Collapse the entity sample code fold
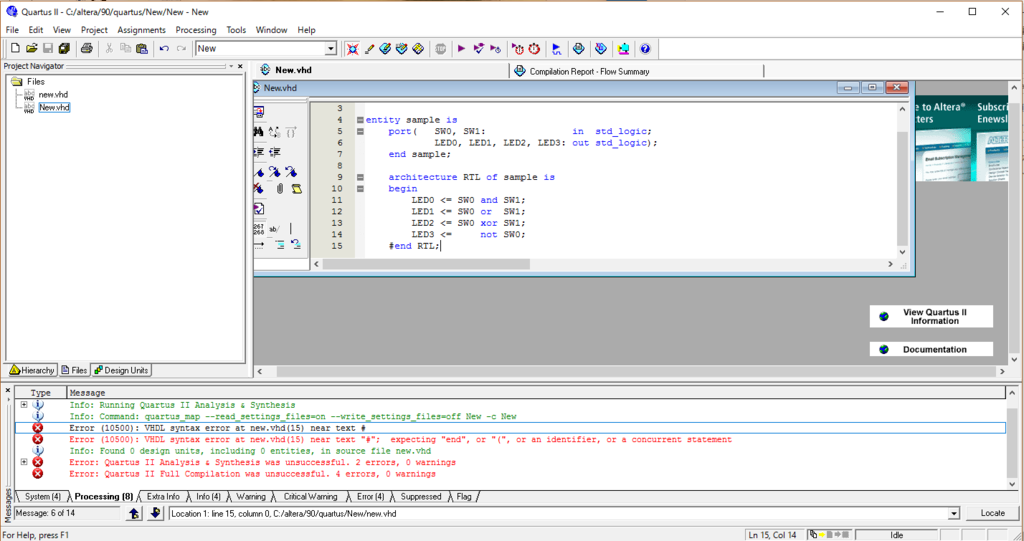 click(360, 120)
